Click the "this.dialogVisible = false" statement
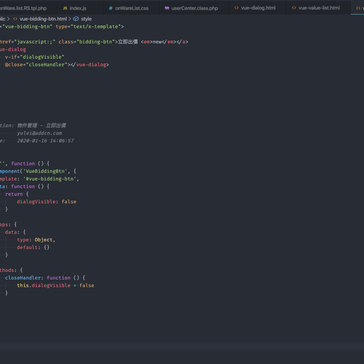The width and height of the screenshot is (364, 364). click(56, 285)
